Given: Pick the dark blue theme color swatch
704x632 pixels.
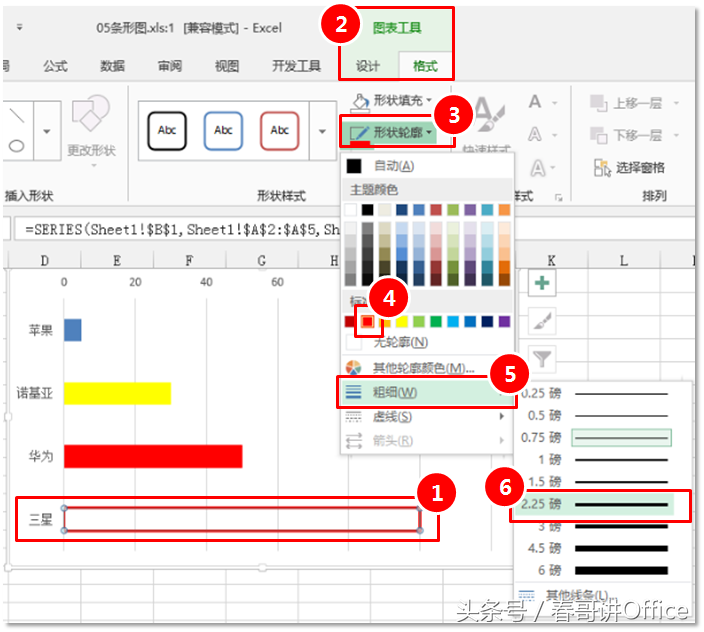Looking at the screenshot, I should pyautogui.click(x=401, y=210).
